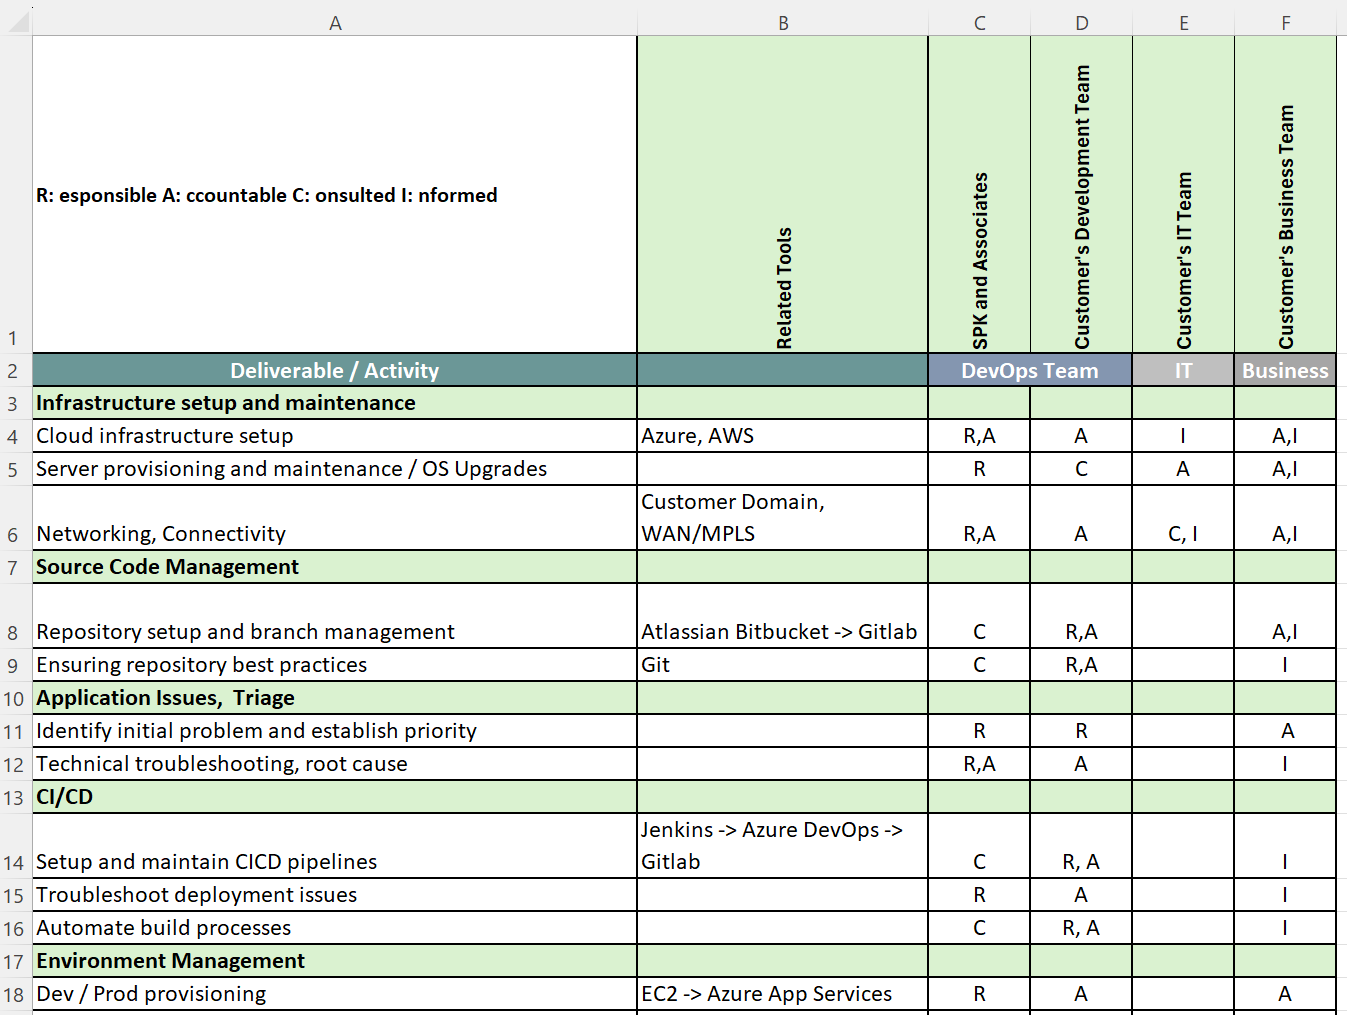Image resolution: width=1347 pixels, height=1015 pixels.
Task: Click 'R, A' in Automate build processes row
Action: 1081,928
